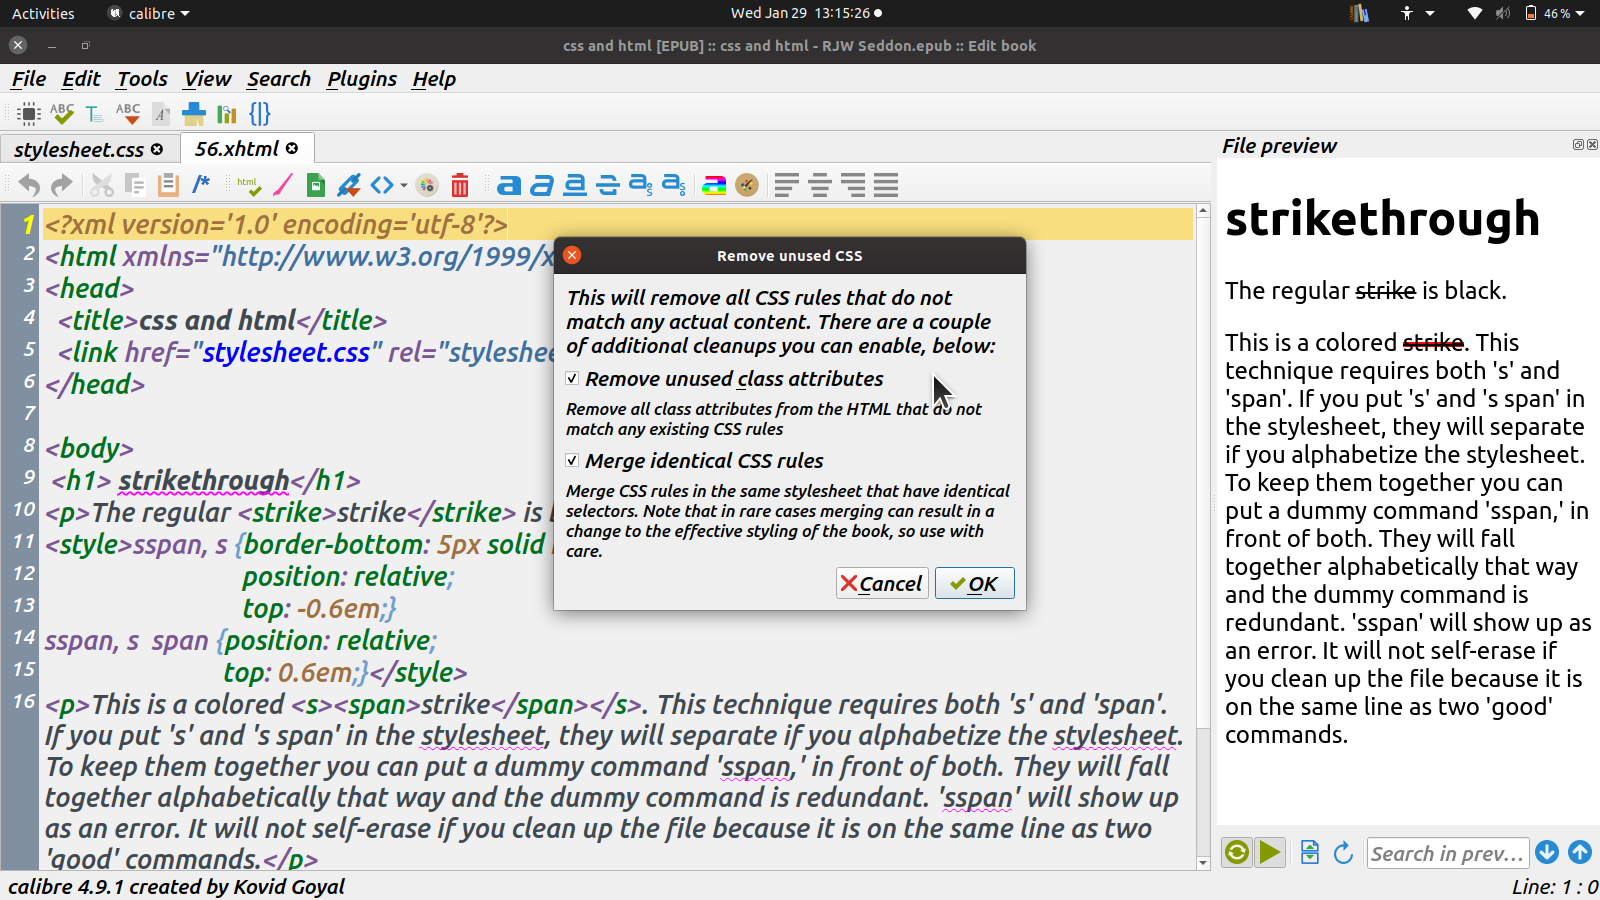Viewport: 1600px width, 900px height.
Task: Set text color with the rainbow 'a' icon
Action: point(714,185)
